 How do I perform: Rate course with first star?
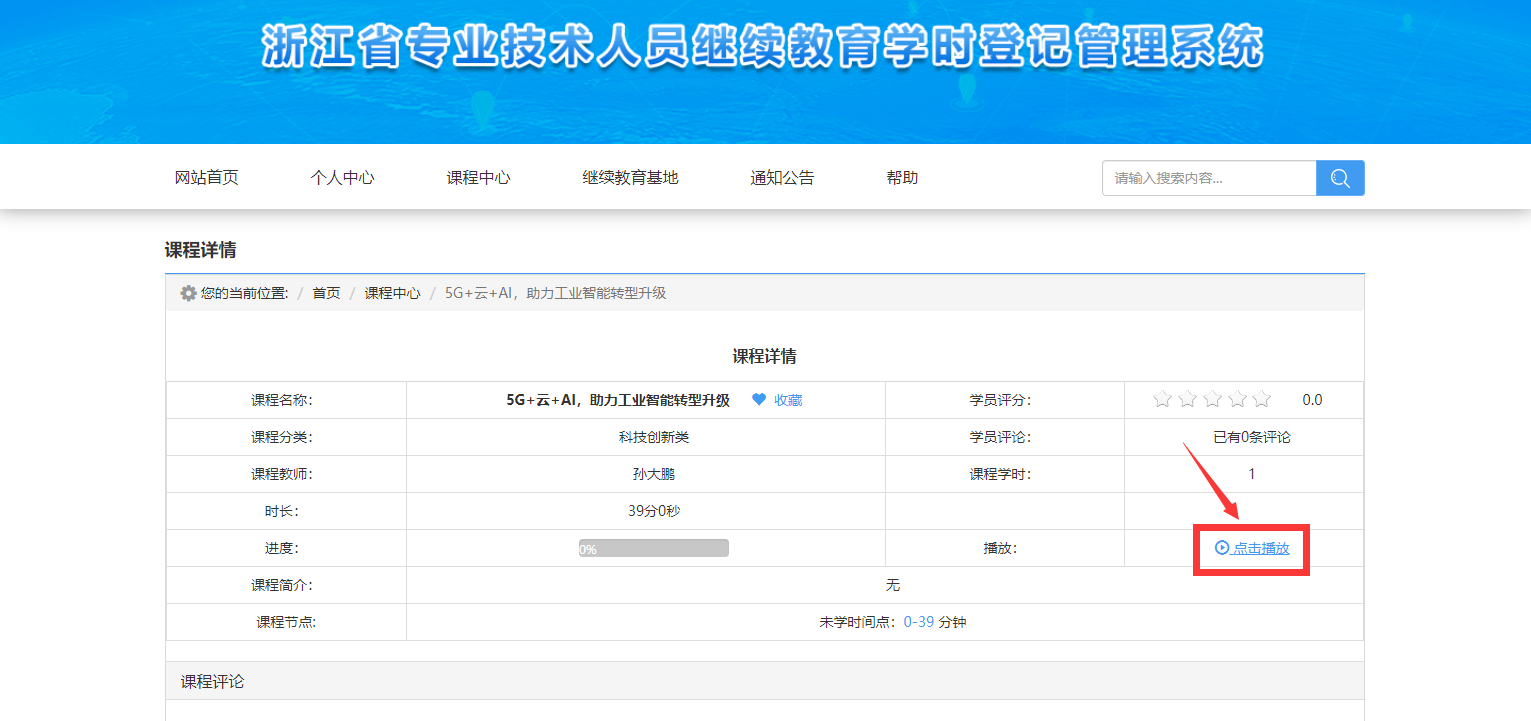[x=1162, y=400]
